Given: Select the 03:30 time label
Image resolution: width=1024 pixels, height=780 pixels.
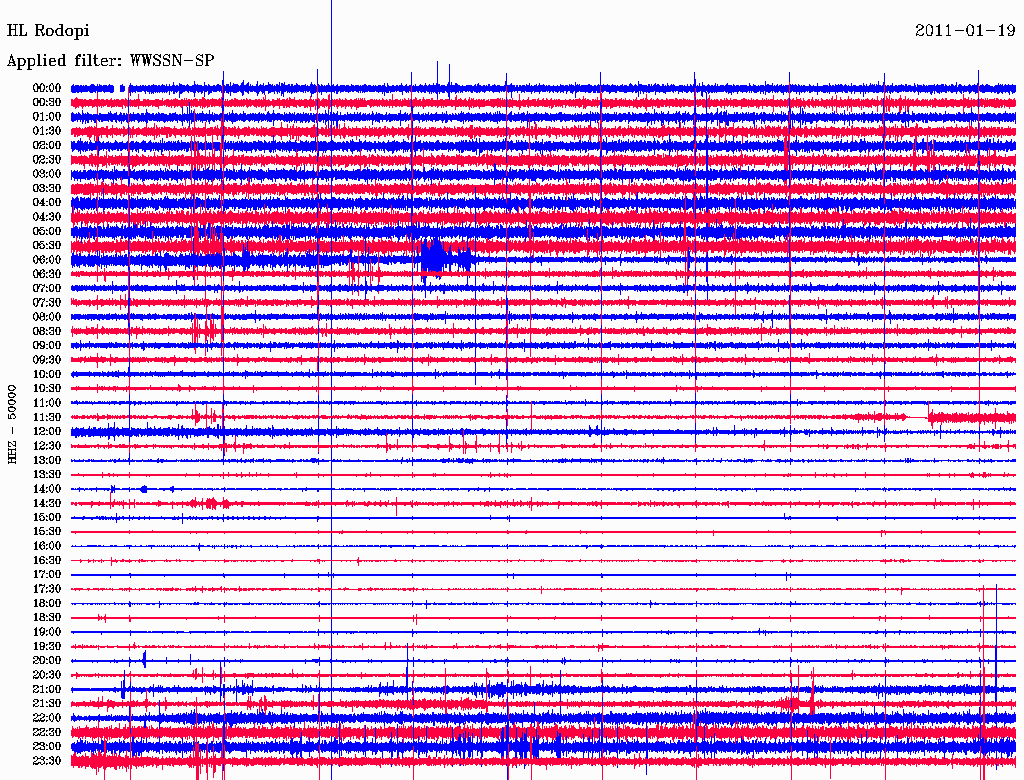Looking at the screenshot, I should (47, 188).
